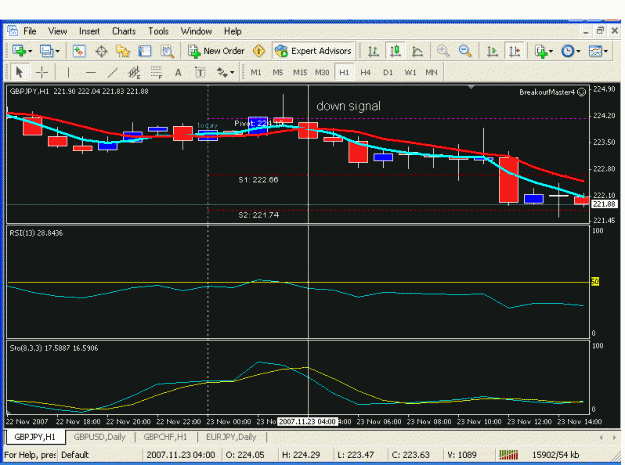Expand the Templates dropdown arrow
This screenshot has width=625, height=465.
pyautogui.click(x=606, y=51)
